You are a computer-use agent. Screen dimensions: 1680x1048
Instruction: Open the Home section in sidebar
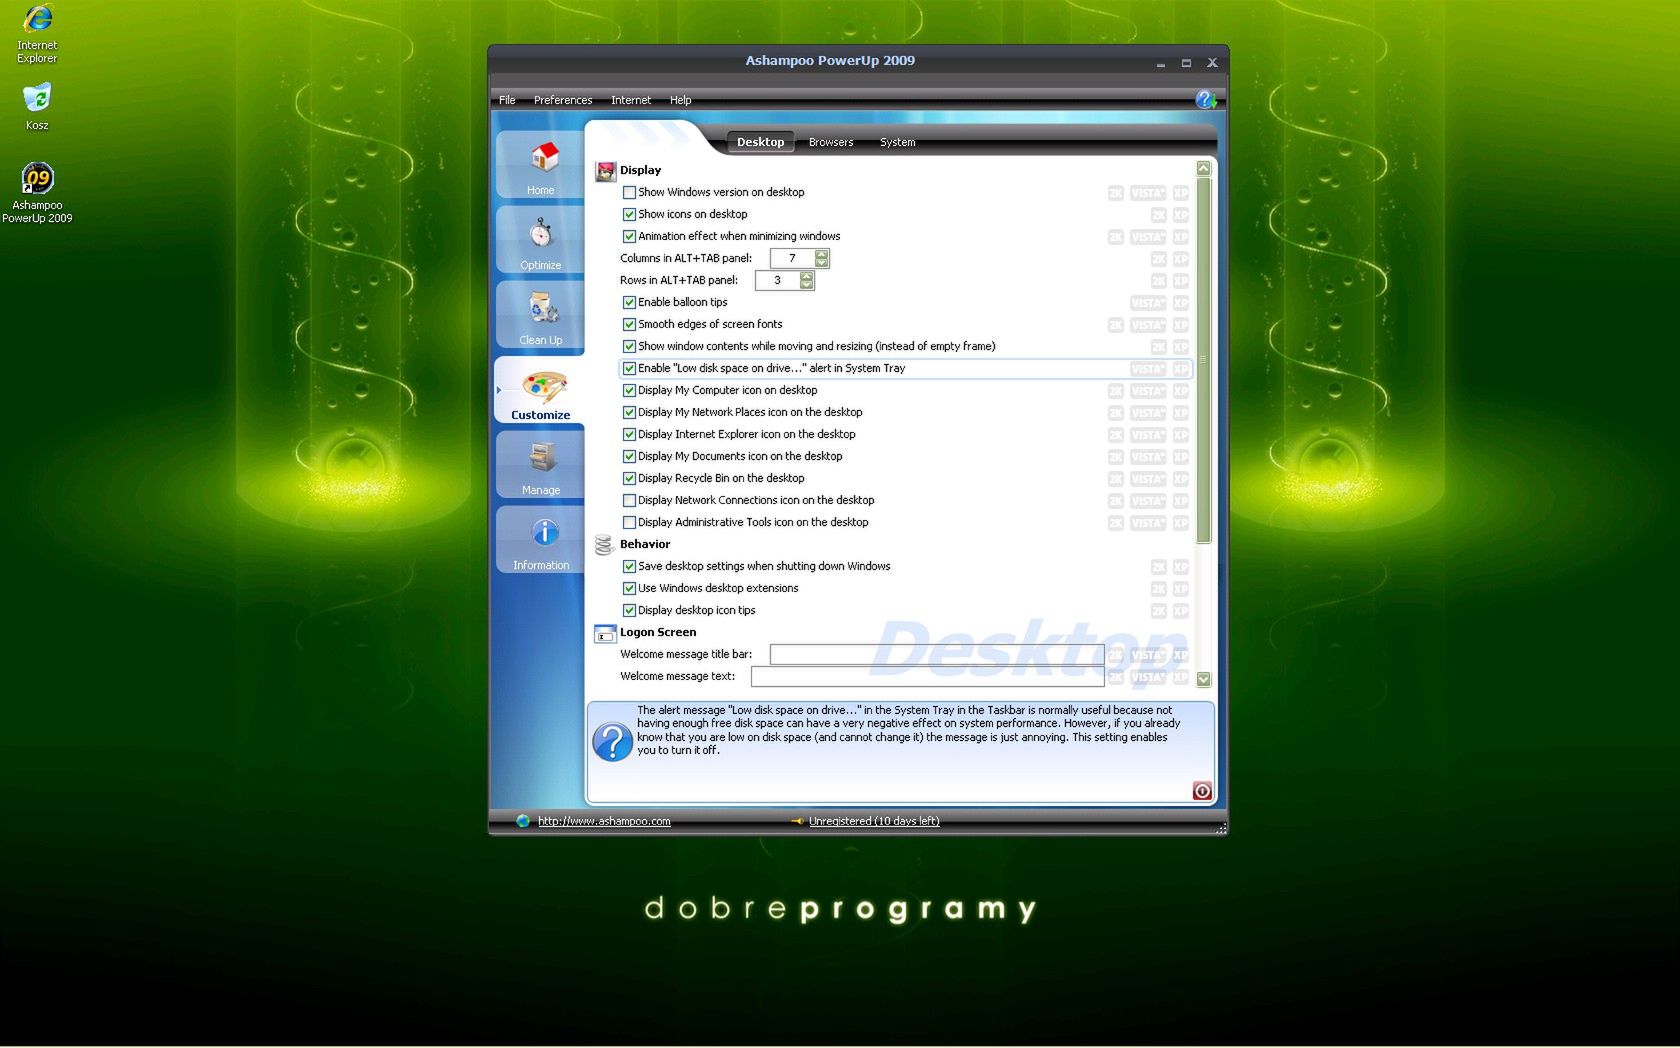click(x=540, y=165)
